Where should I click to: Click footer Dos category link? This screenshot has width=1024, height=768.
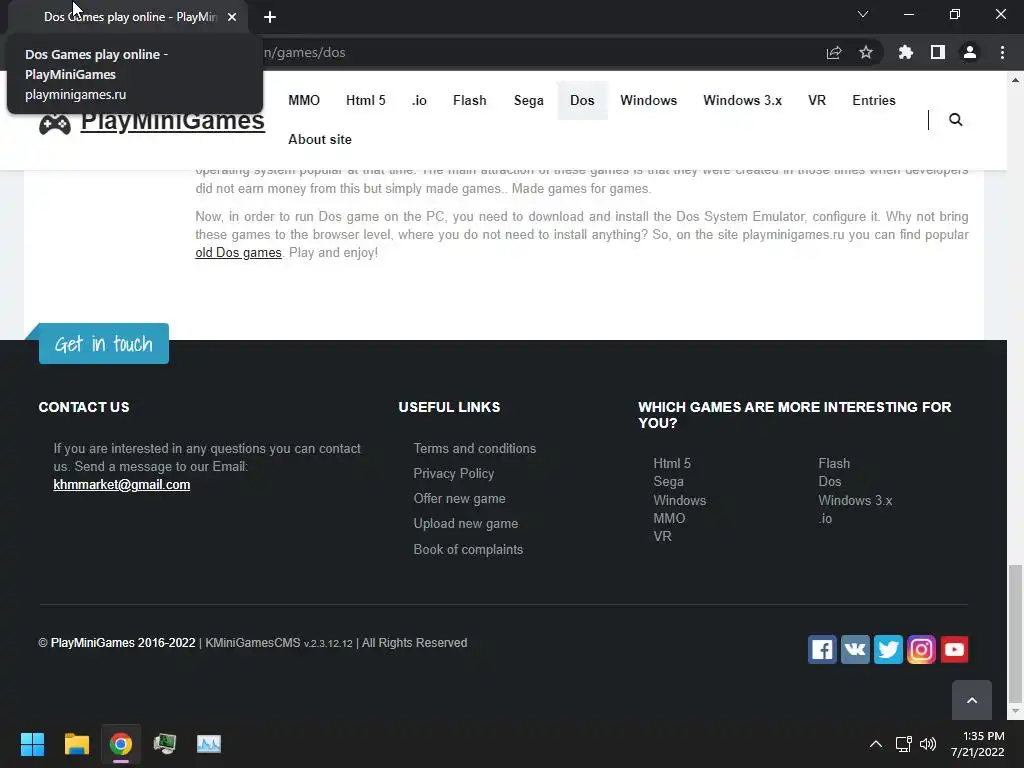829,481
